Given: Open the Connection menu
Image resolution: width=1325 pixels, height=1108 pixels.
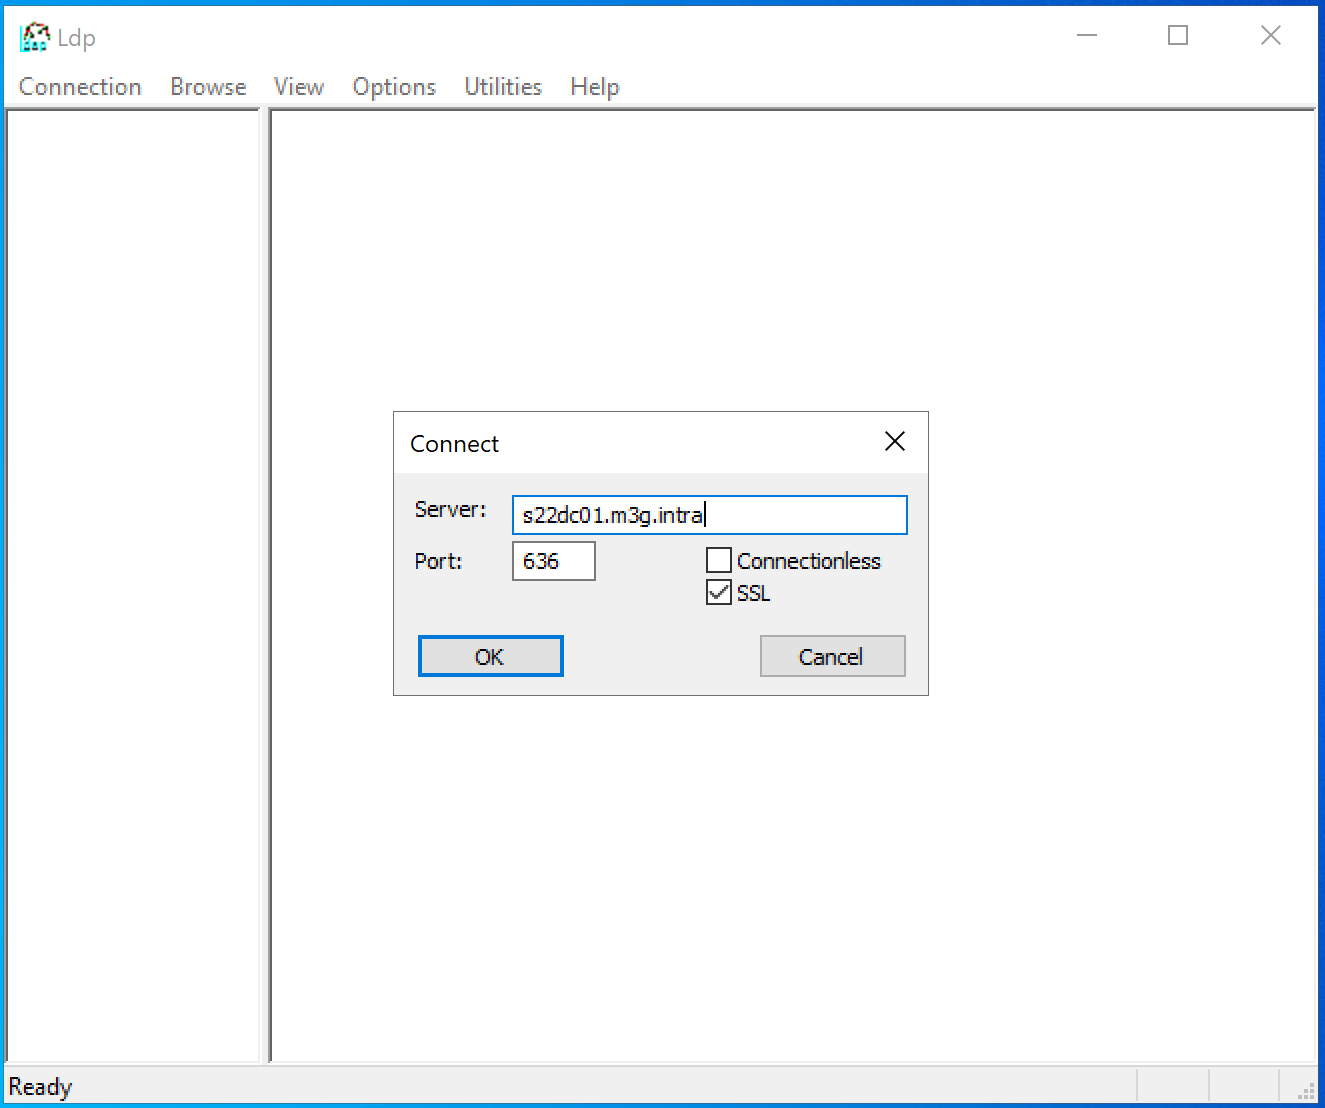Looking at the screenshot, I should (80, 87).
